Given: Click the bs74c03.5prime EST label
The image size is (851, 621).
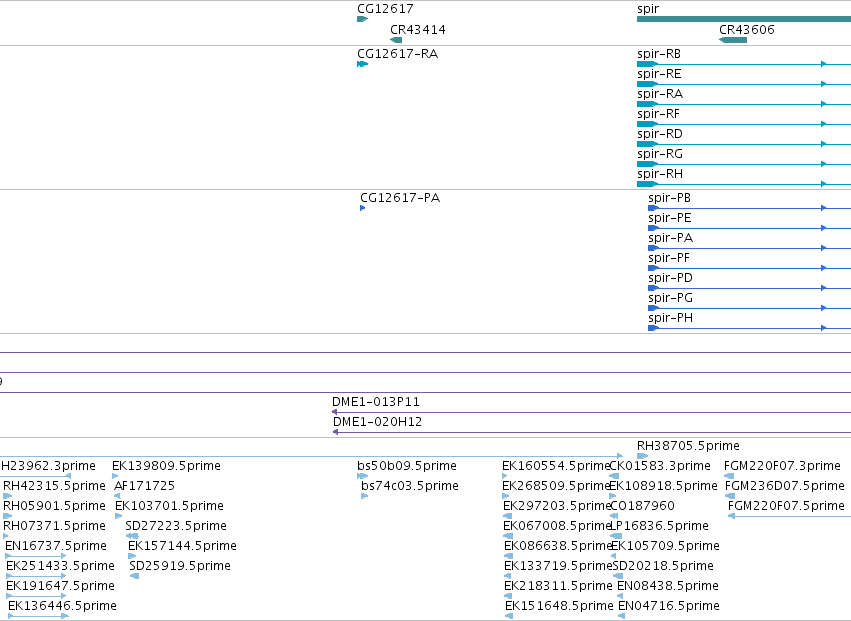Looking at the screenshot, I should [410, 486].
